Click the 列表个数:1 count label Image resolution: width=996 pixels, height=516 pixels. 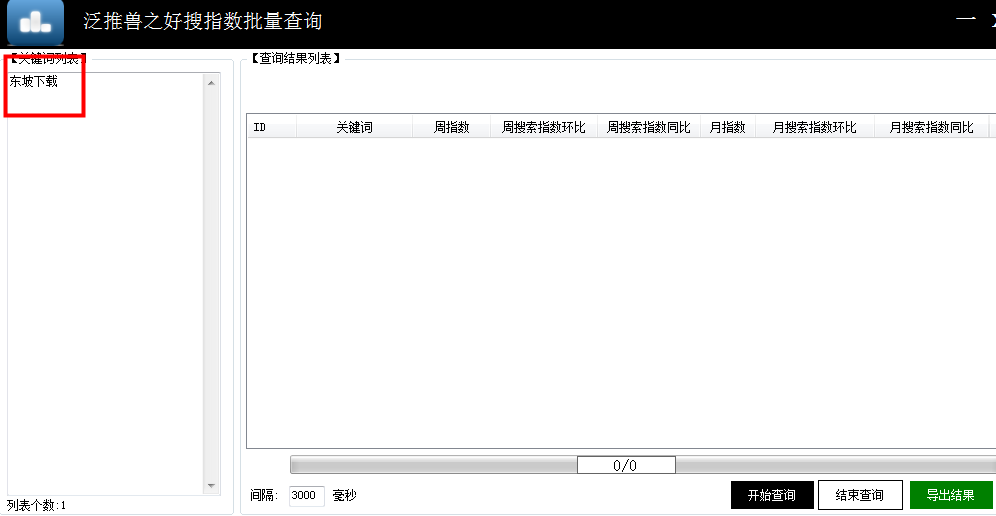coord(36,506)
